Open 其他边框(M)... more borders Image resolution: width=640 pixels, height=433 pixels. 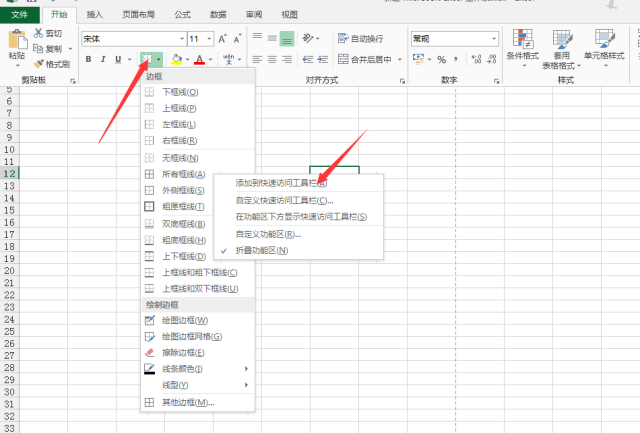198,402
